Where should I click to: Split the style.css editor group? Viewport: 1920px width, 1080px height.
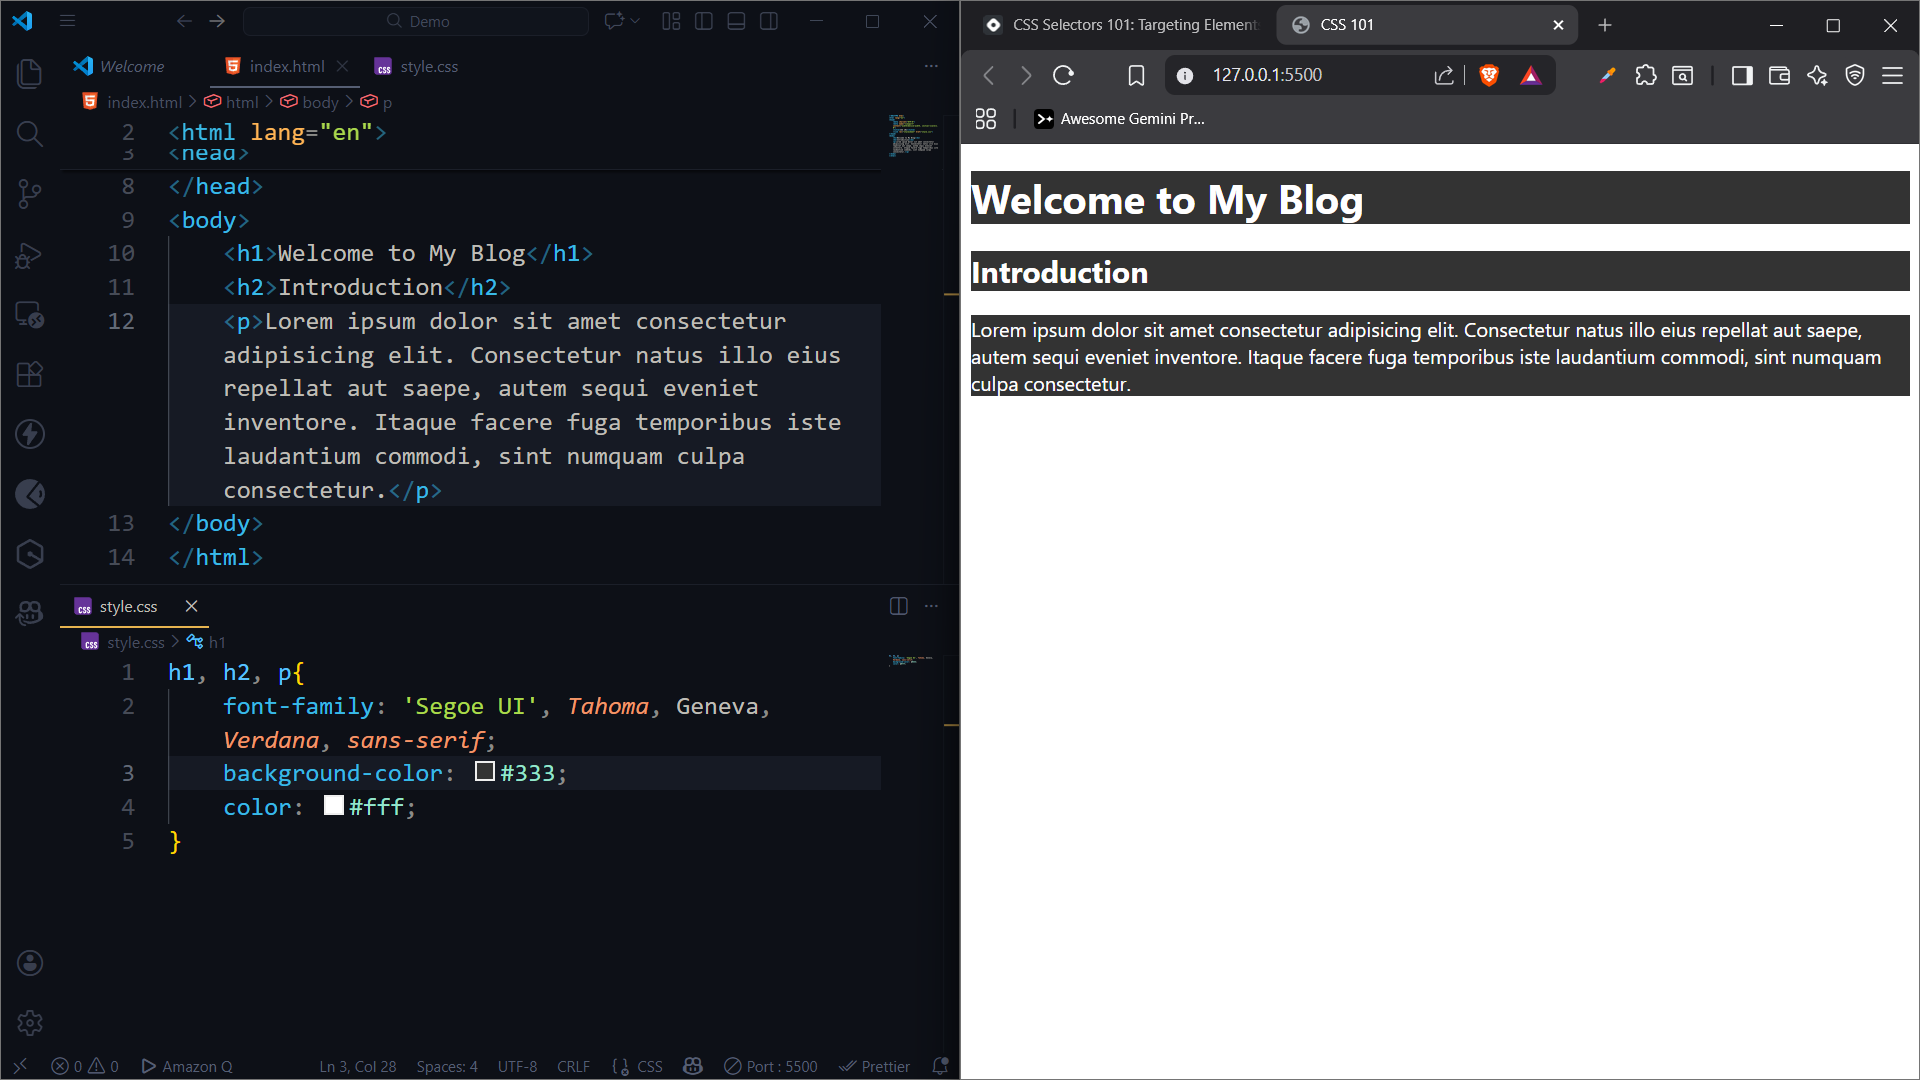[x=898, y=606]
